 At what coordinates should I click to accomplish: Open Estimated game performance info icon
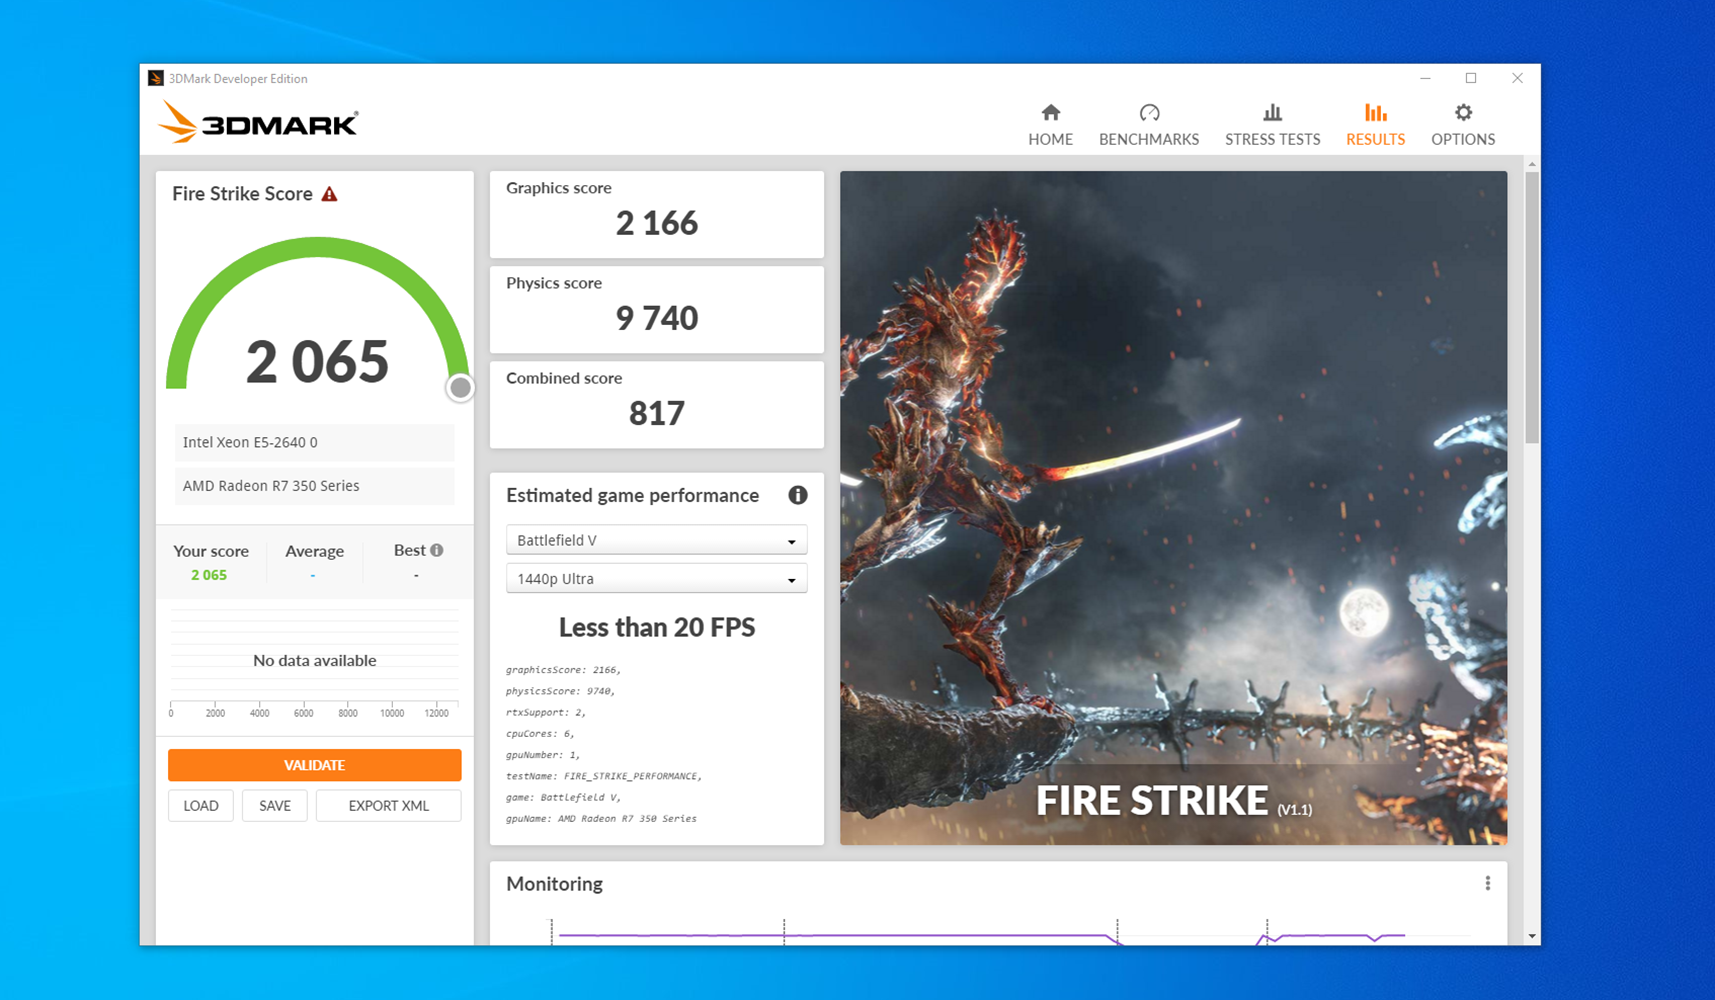[797, 495]
